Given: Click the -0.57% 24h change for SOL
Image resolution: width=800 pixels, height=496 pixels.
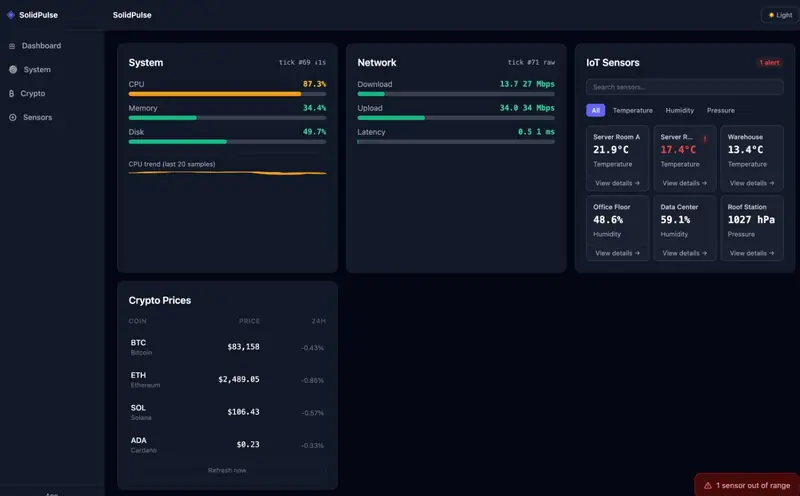Looking at the screenshot, I should click(312, 413).
